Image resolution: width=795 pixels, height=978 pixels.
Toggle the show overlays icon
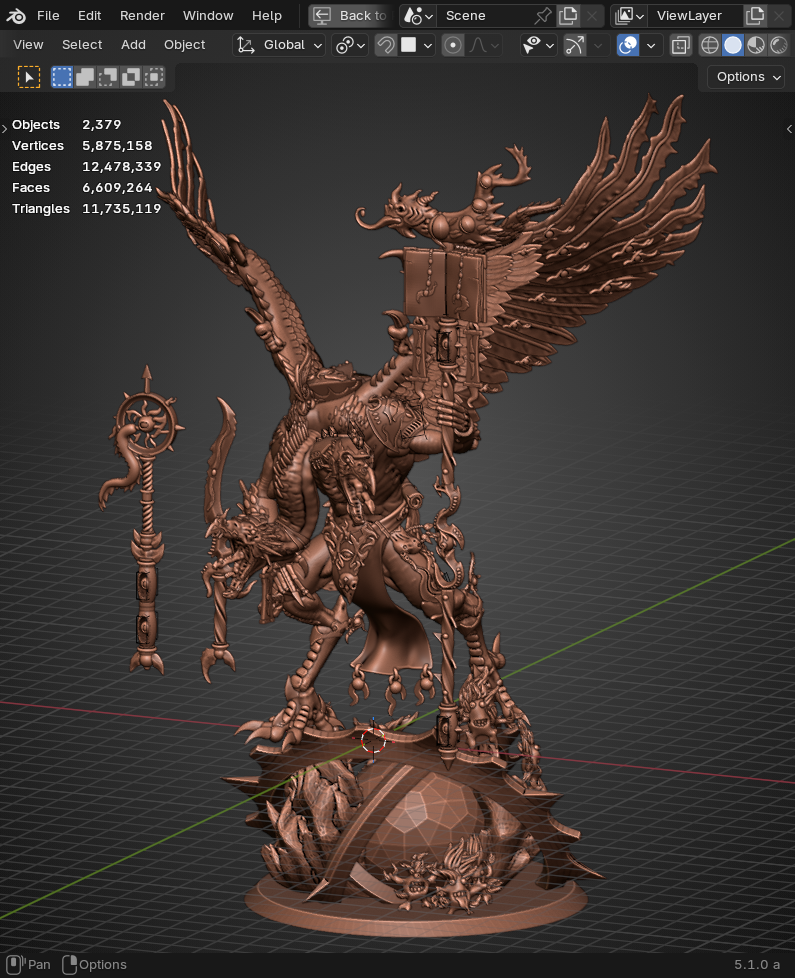point(628,45)
